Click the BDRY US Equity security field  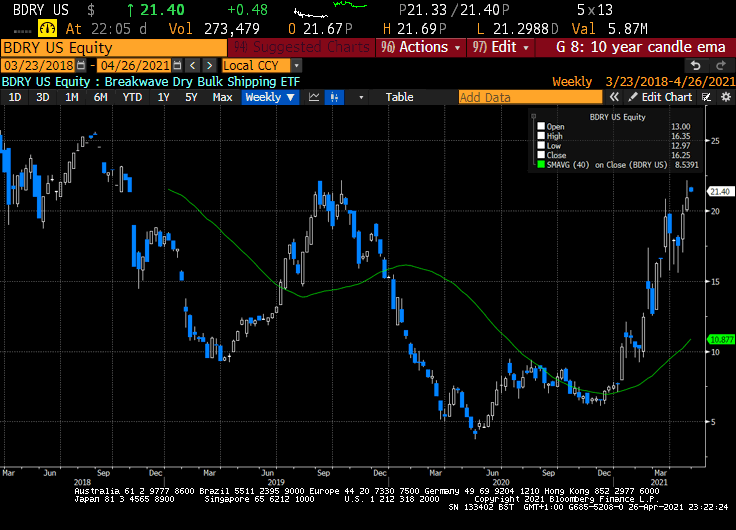(114, 47)
